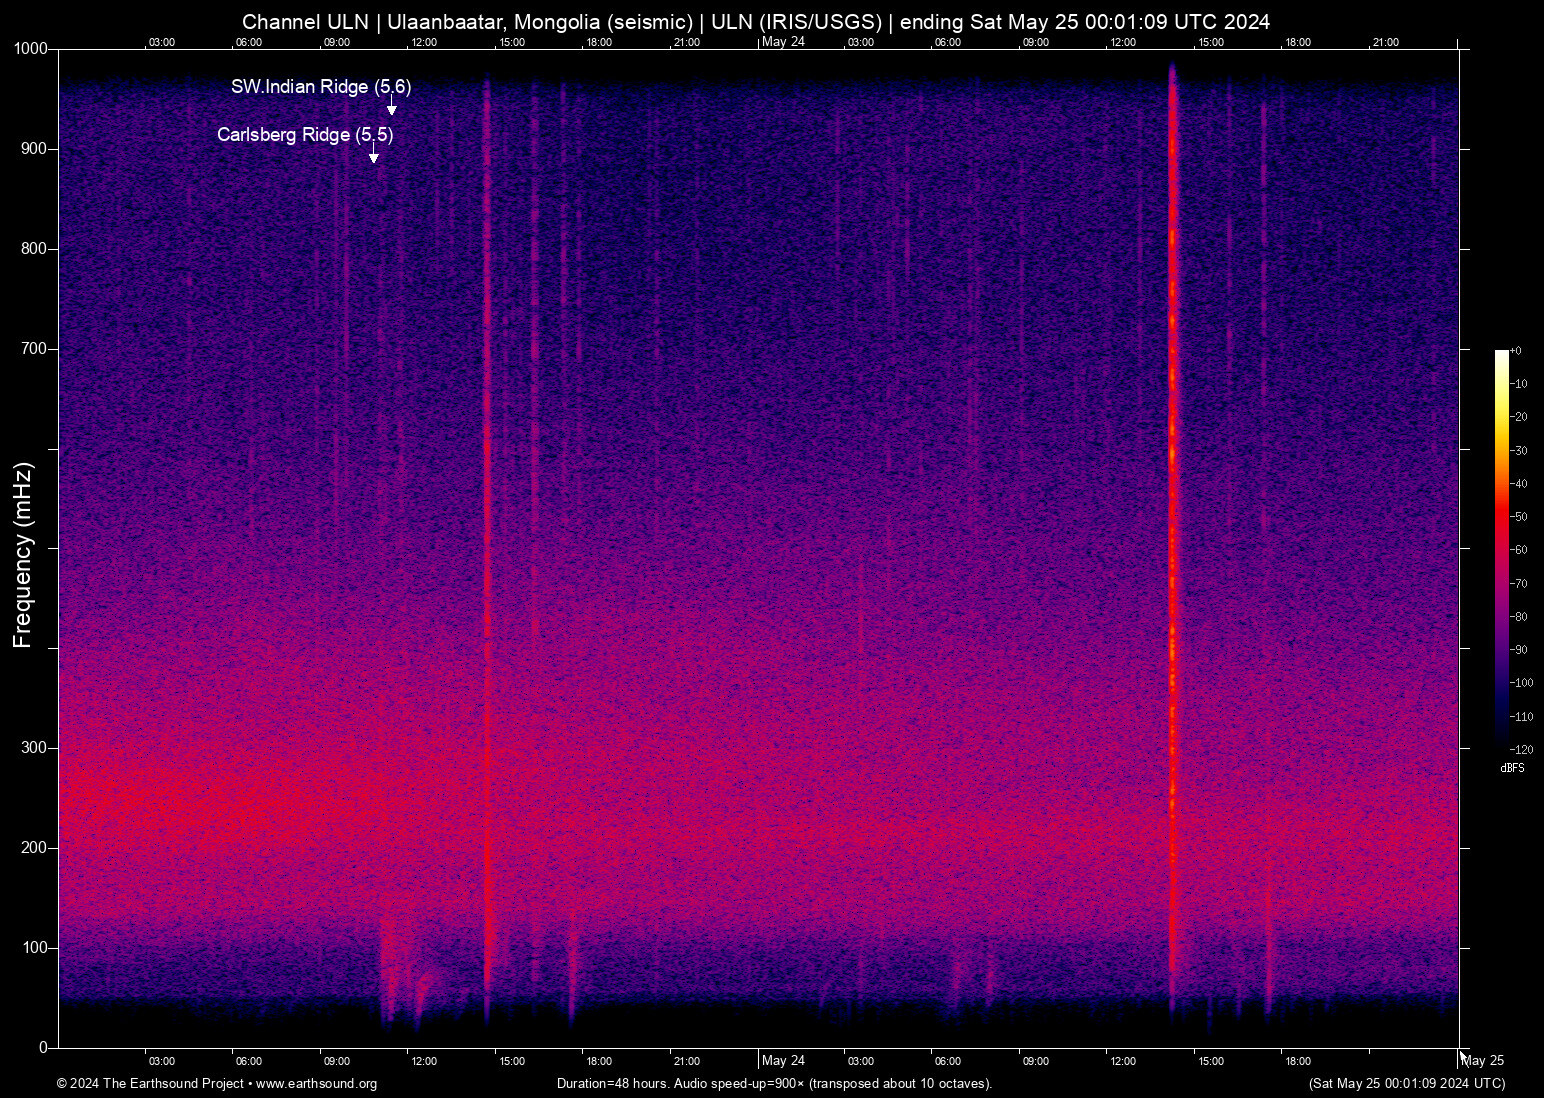Click the 300 tick on the frequency axis

pos(35,748)
